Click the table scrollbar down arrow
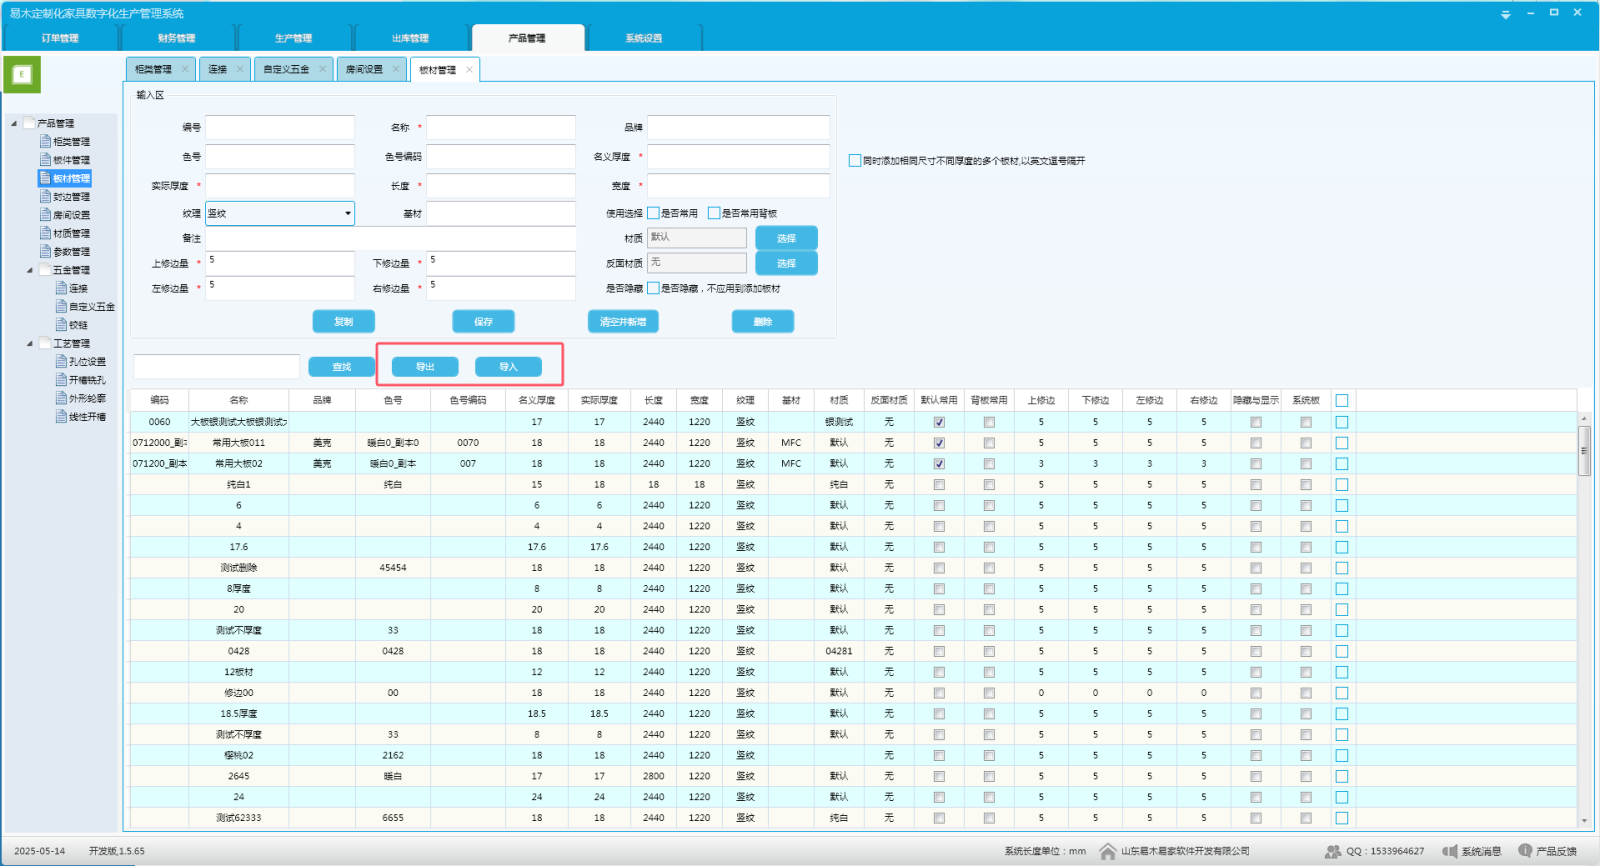Viewport: 1600px width, 866px height. pyautogui.click(x=1584, y=821)
